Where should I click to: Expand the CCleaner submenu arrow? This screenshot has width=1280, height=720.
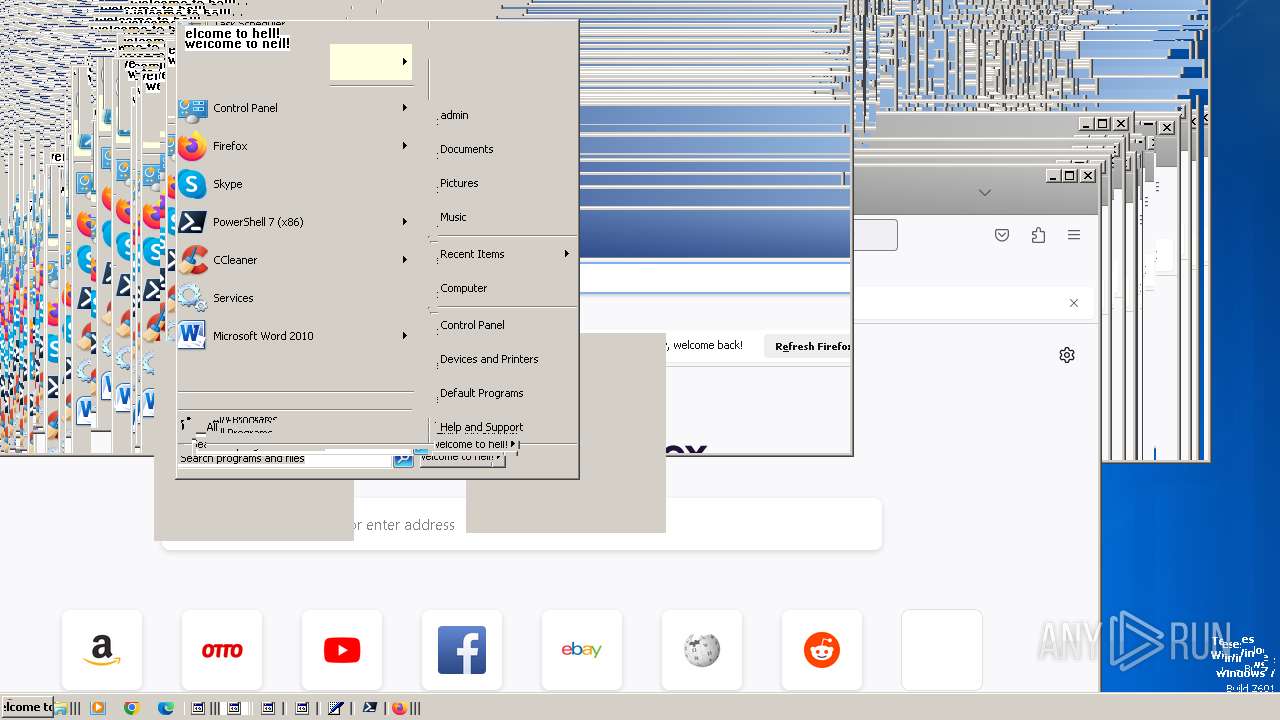click(x=405, y=260)
